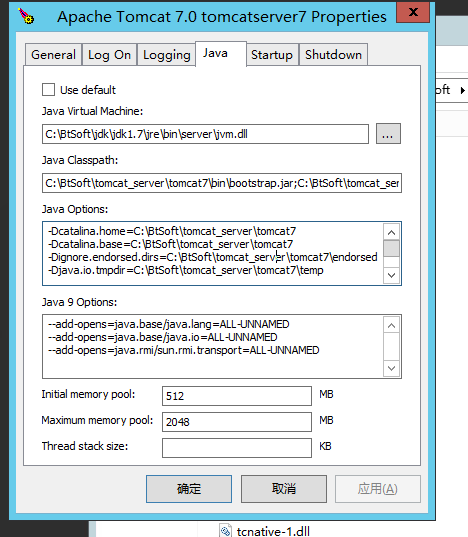Click the Initial memory pool field
Viewport: 468px width, 537px height.
tap(237, 396)
